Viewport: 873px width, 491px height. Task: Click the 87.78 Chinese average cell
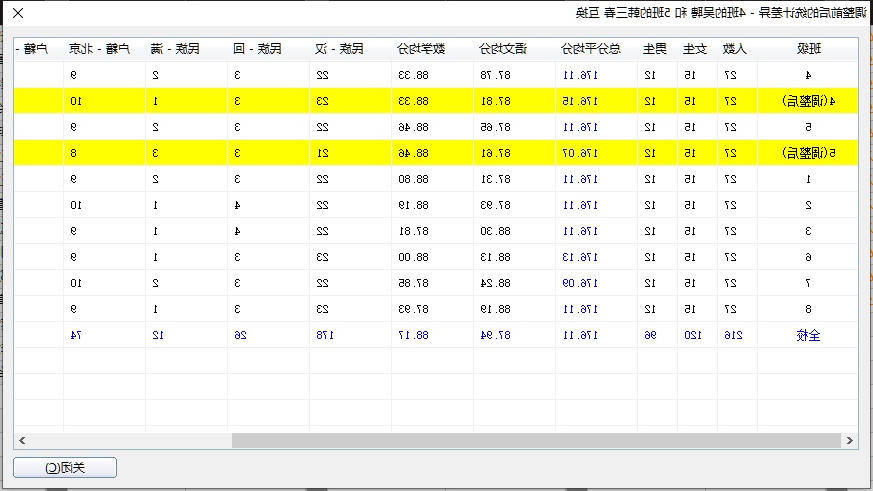pyautogui.click(x=514, y=75)
